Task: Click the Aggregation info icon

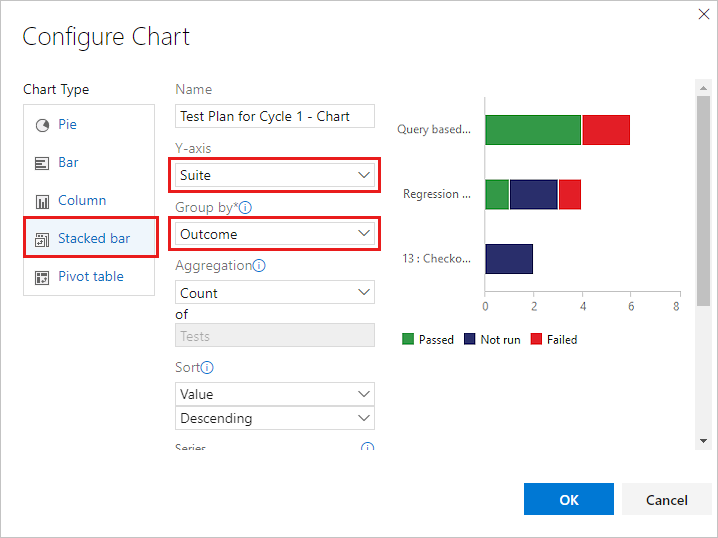Action: point(259,266)
